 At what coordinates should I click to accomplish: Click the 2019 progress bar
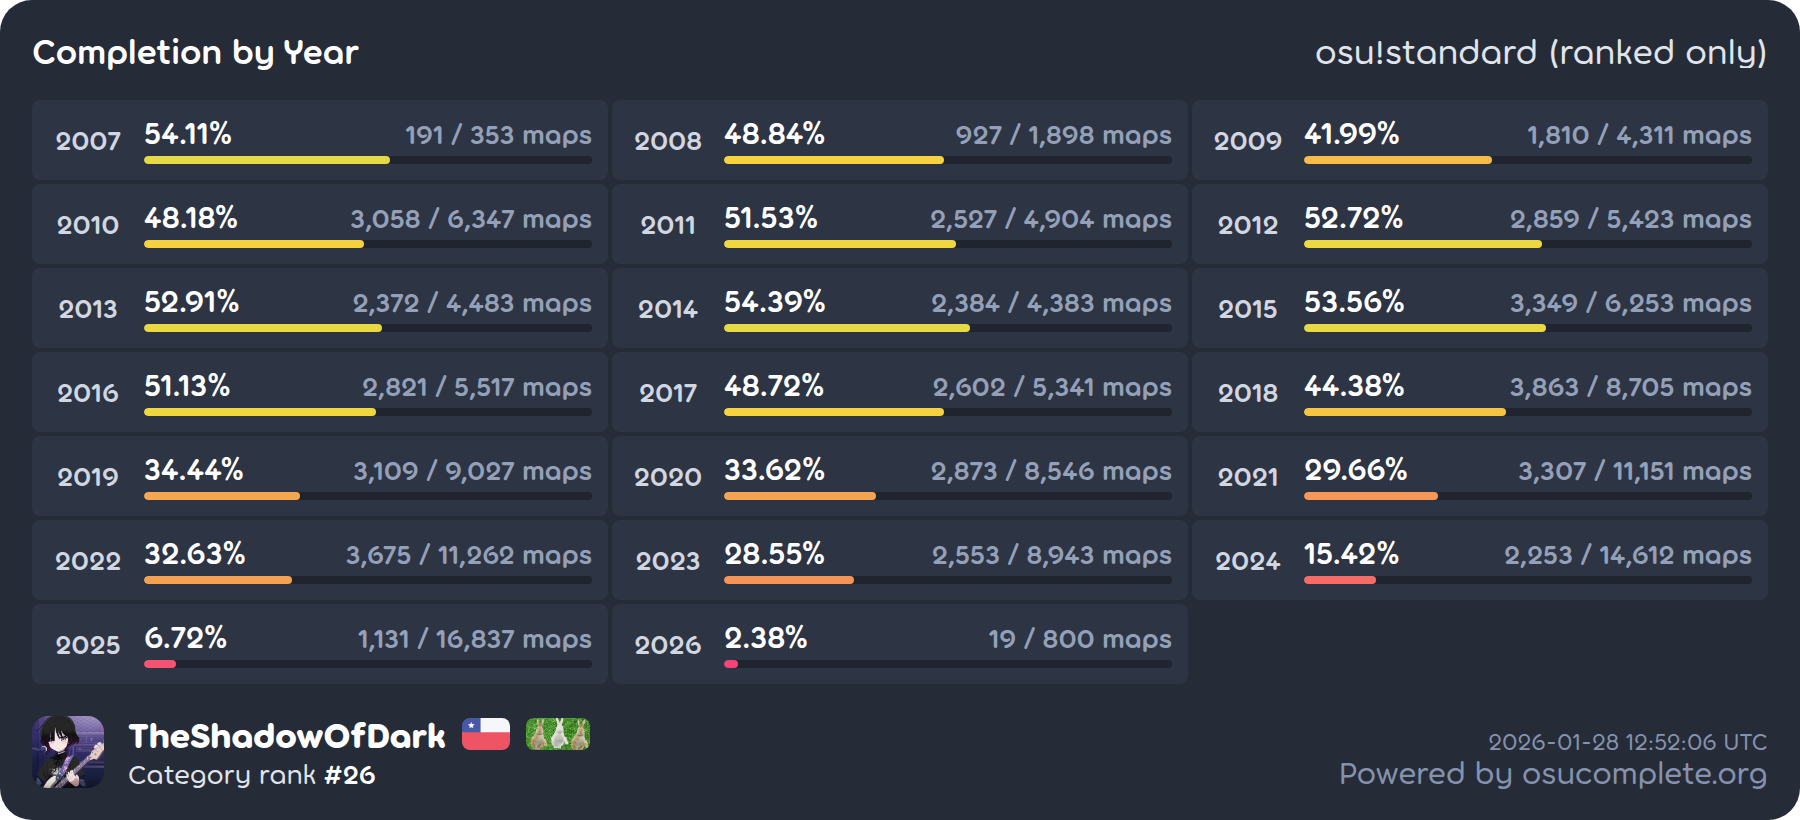click(x=367, y=496)
